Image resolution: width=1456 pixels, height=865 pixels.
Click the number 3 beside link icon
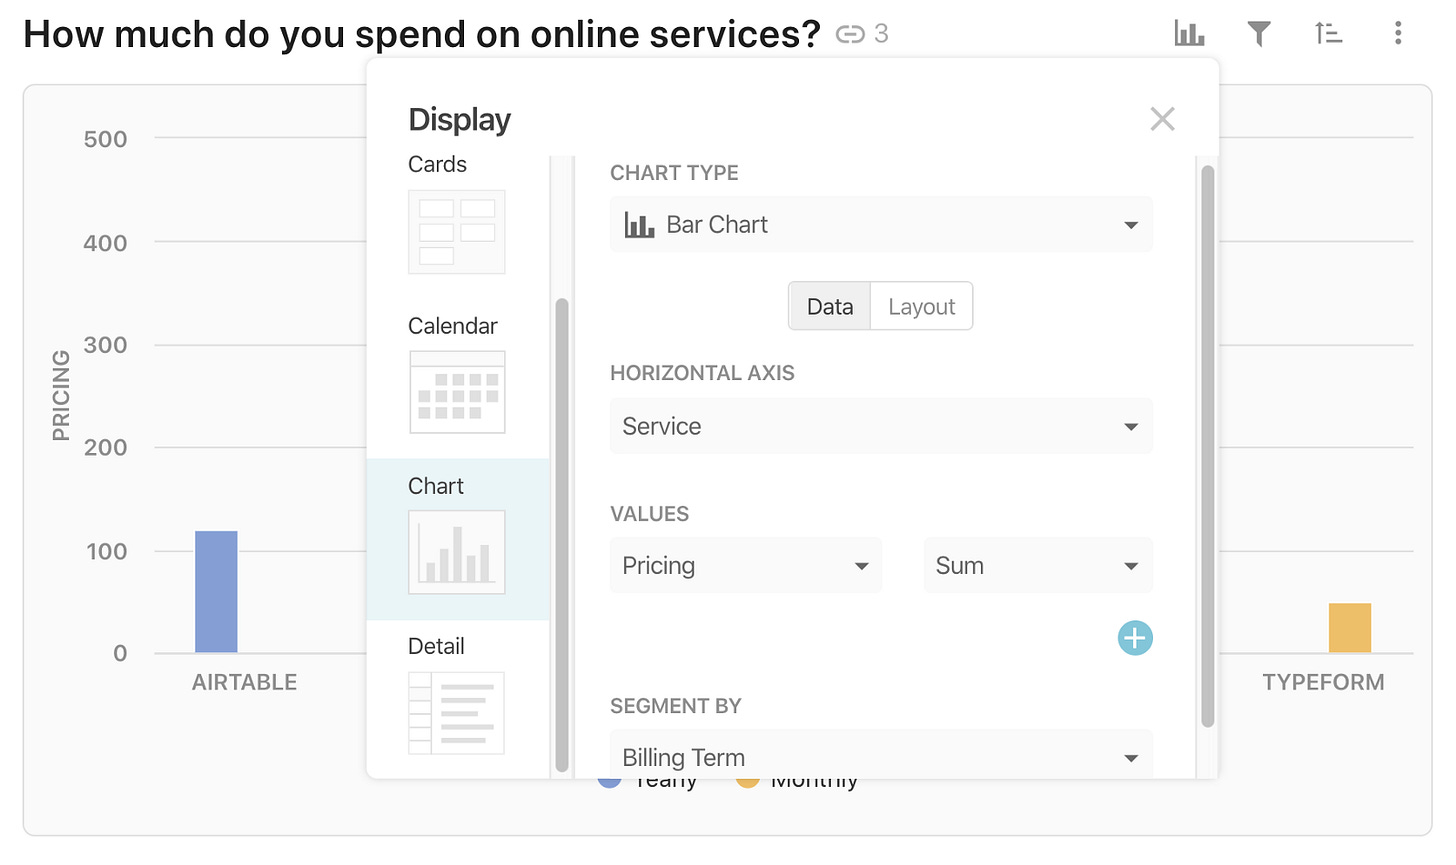(x=881, y=34)
